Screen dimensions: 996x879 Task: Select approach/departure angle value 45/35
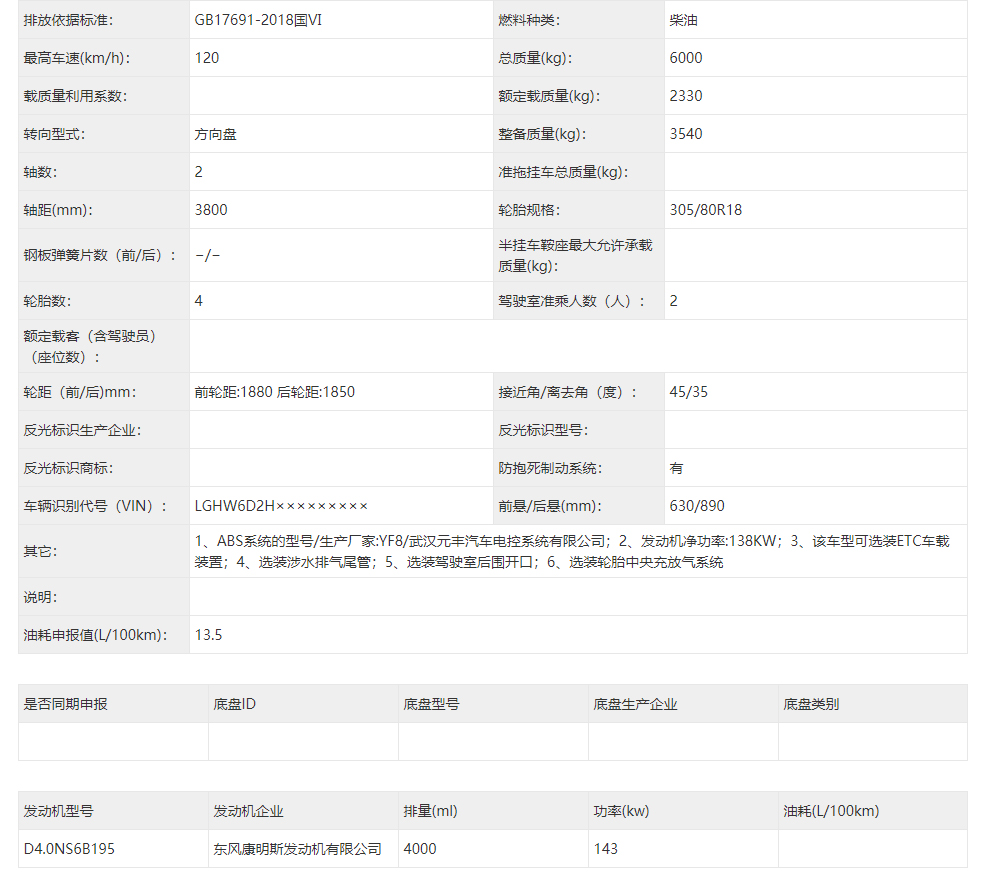(689, 392)
